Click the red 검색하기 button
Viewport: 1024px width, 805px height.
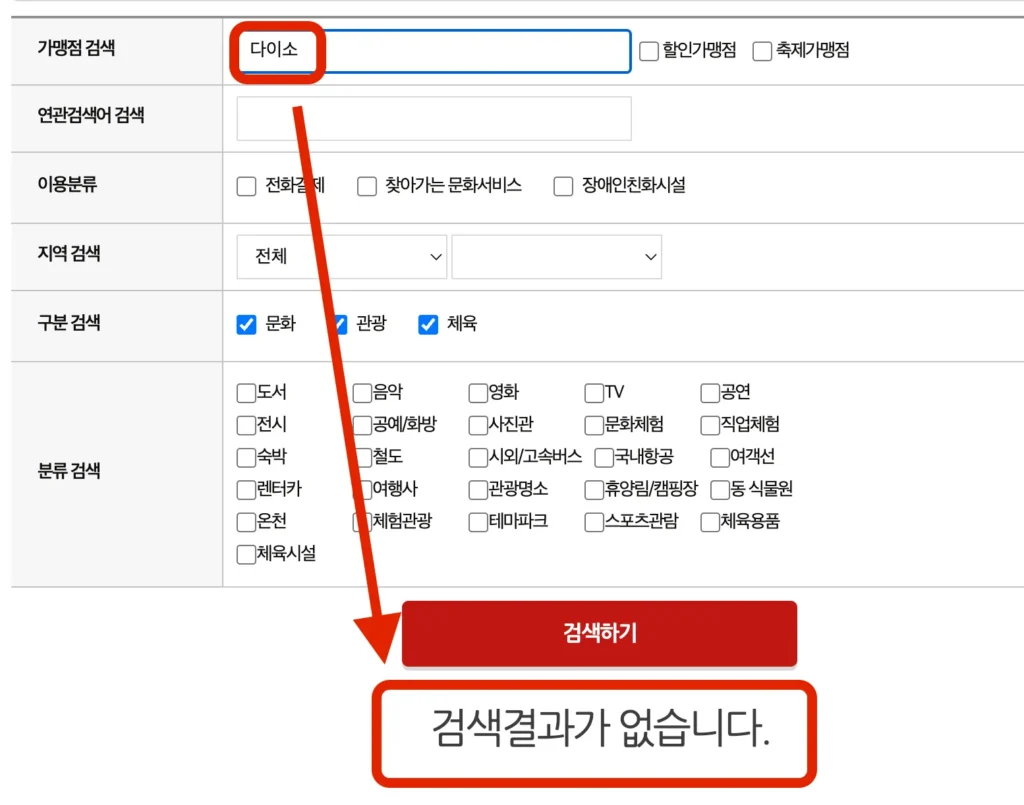pos(599,633)
